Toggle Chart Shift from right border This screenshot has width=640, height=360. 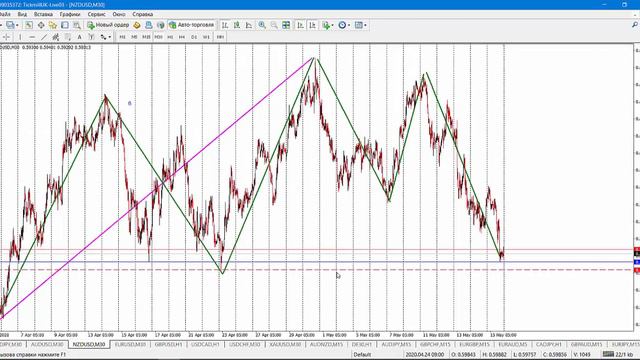[312, 25]
